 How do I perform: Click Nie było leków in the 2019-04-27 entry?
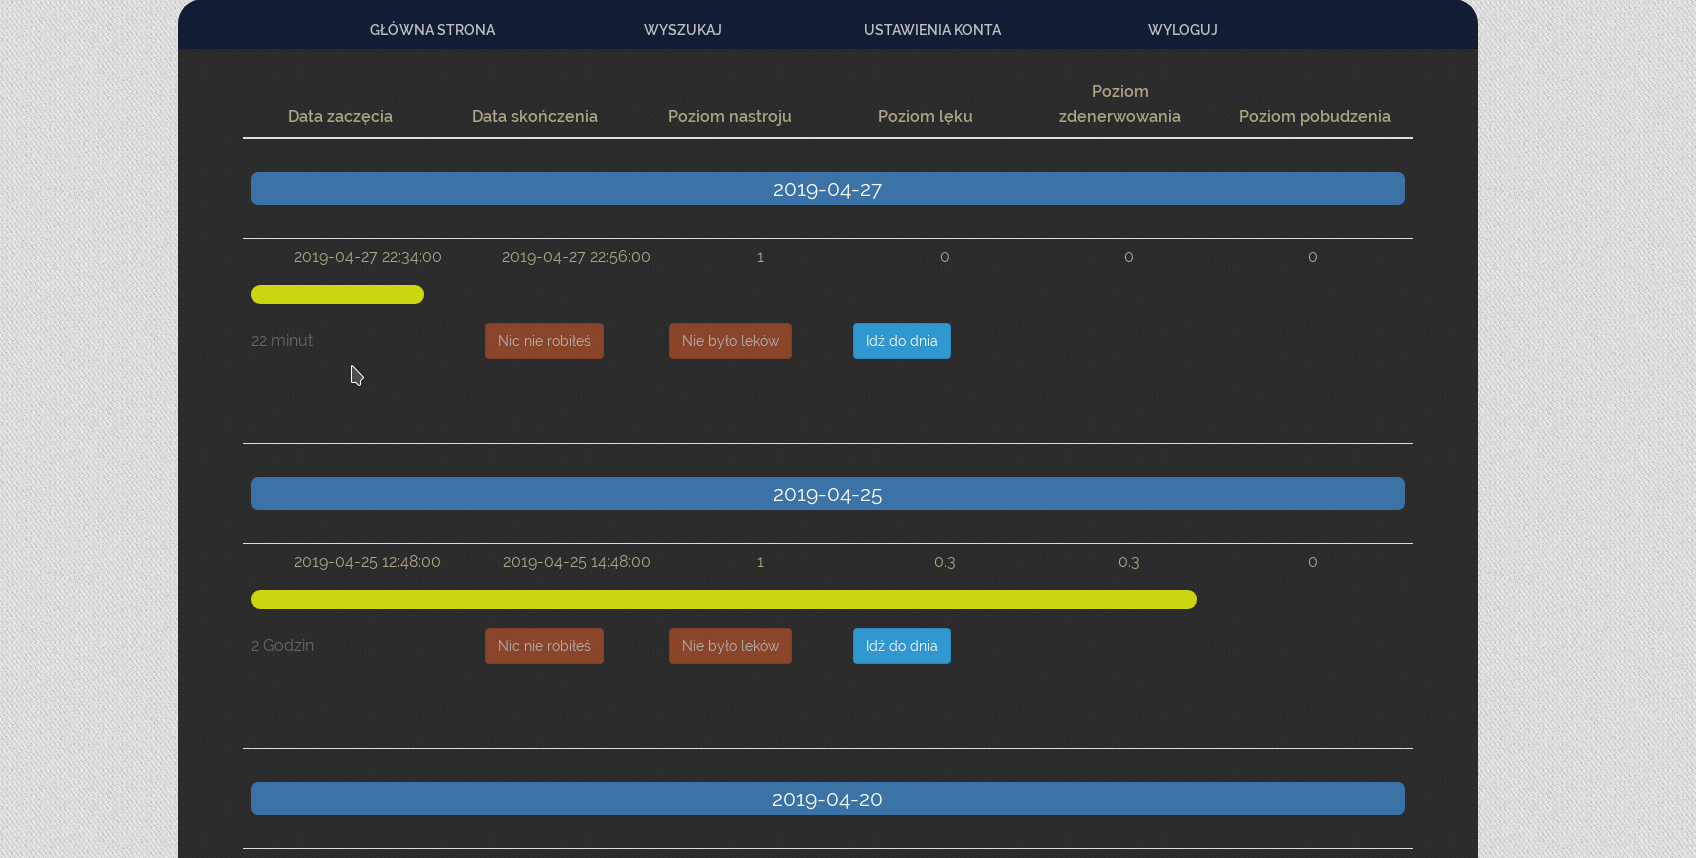730,341
